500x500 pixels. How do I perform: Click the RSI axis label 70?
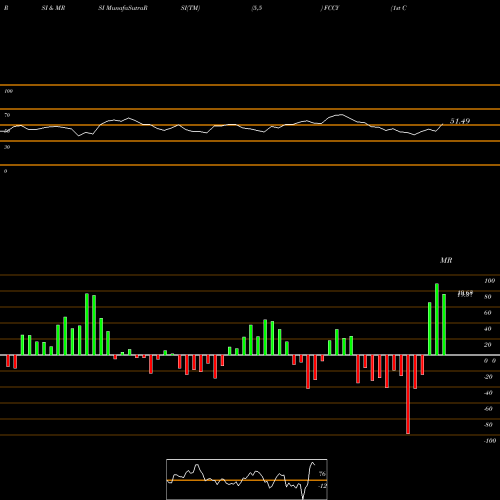tap(7, 115)
